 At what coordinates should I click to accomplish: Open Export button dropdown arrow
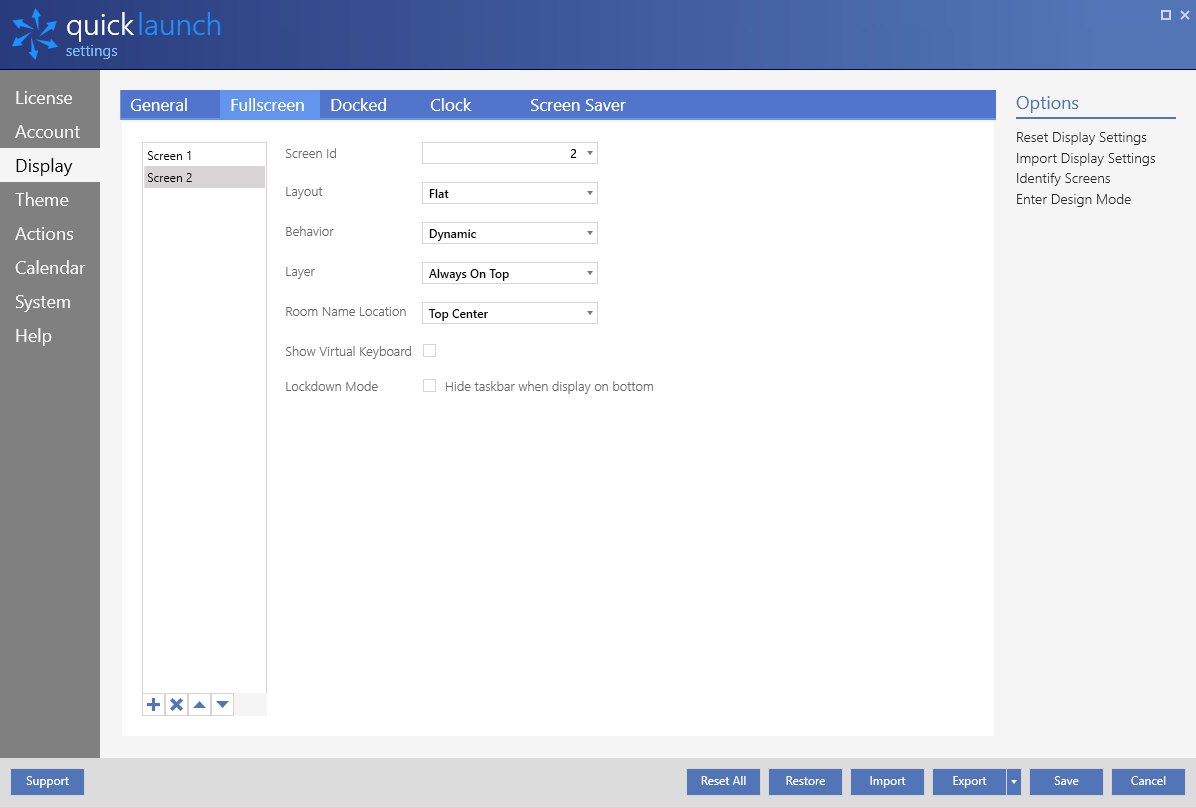1014,781
